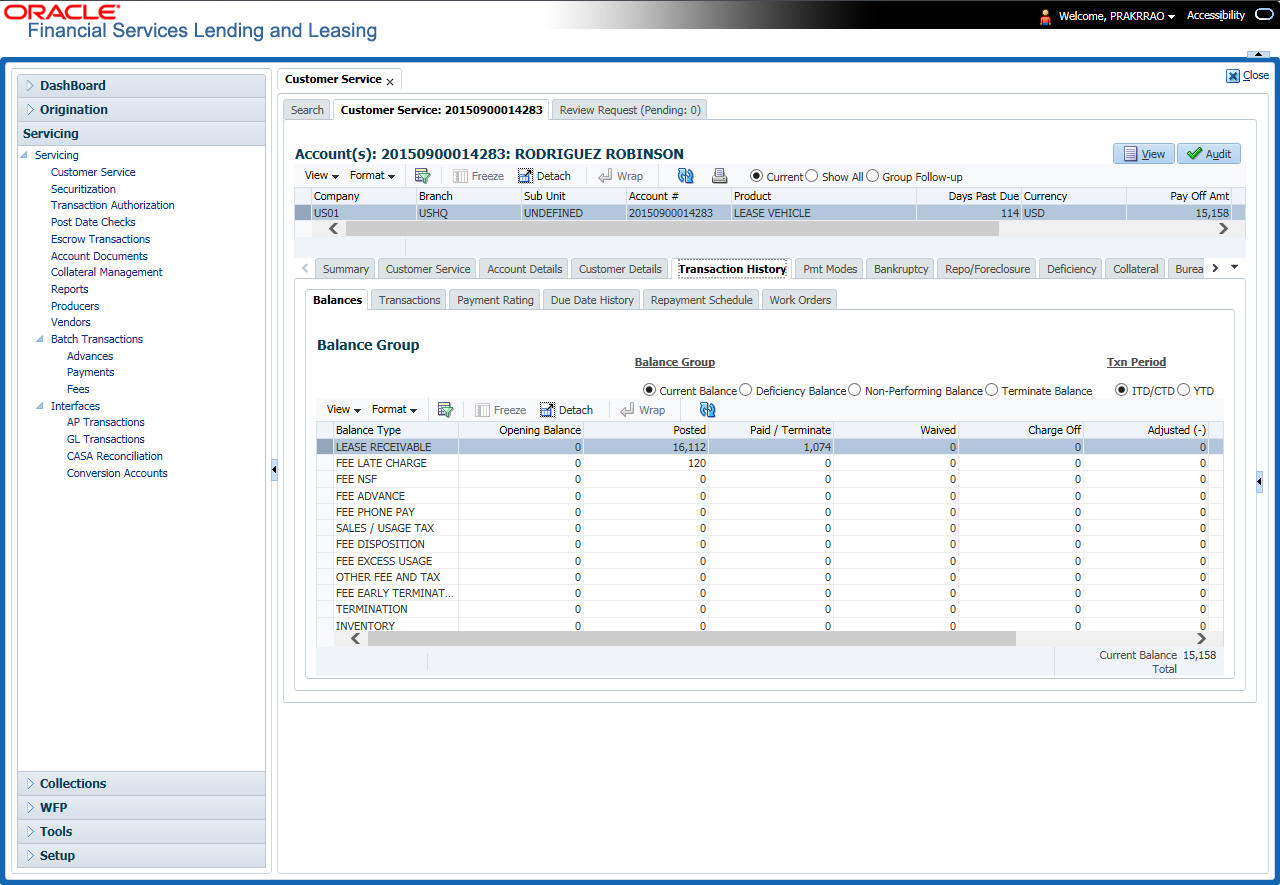1280x885 pixels.
Task: Detach the Balance Group table
Action: coord(566,410)
